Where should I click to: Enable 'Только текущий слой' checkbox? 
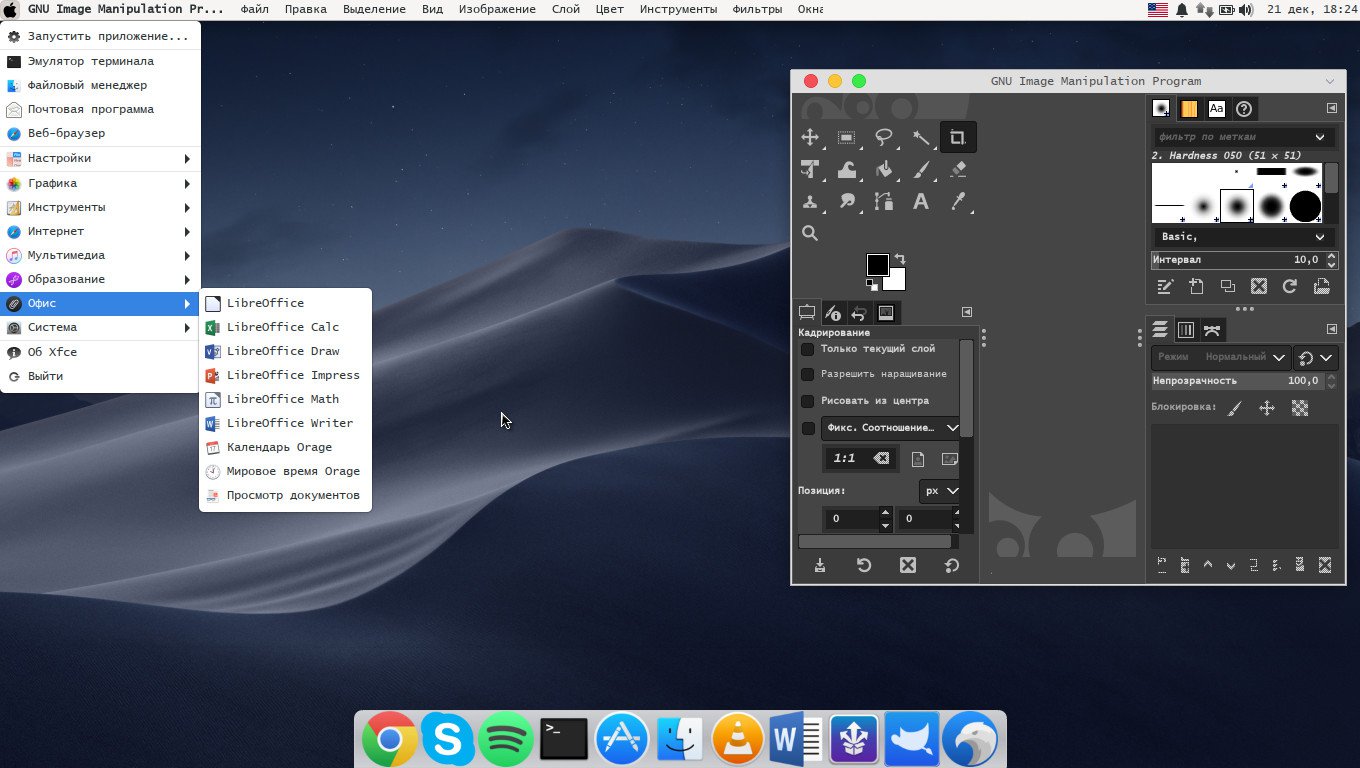pos(807,349)
